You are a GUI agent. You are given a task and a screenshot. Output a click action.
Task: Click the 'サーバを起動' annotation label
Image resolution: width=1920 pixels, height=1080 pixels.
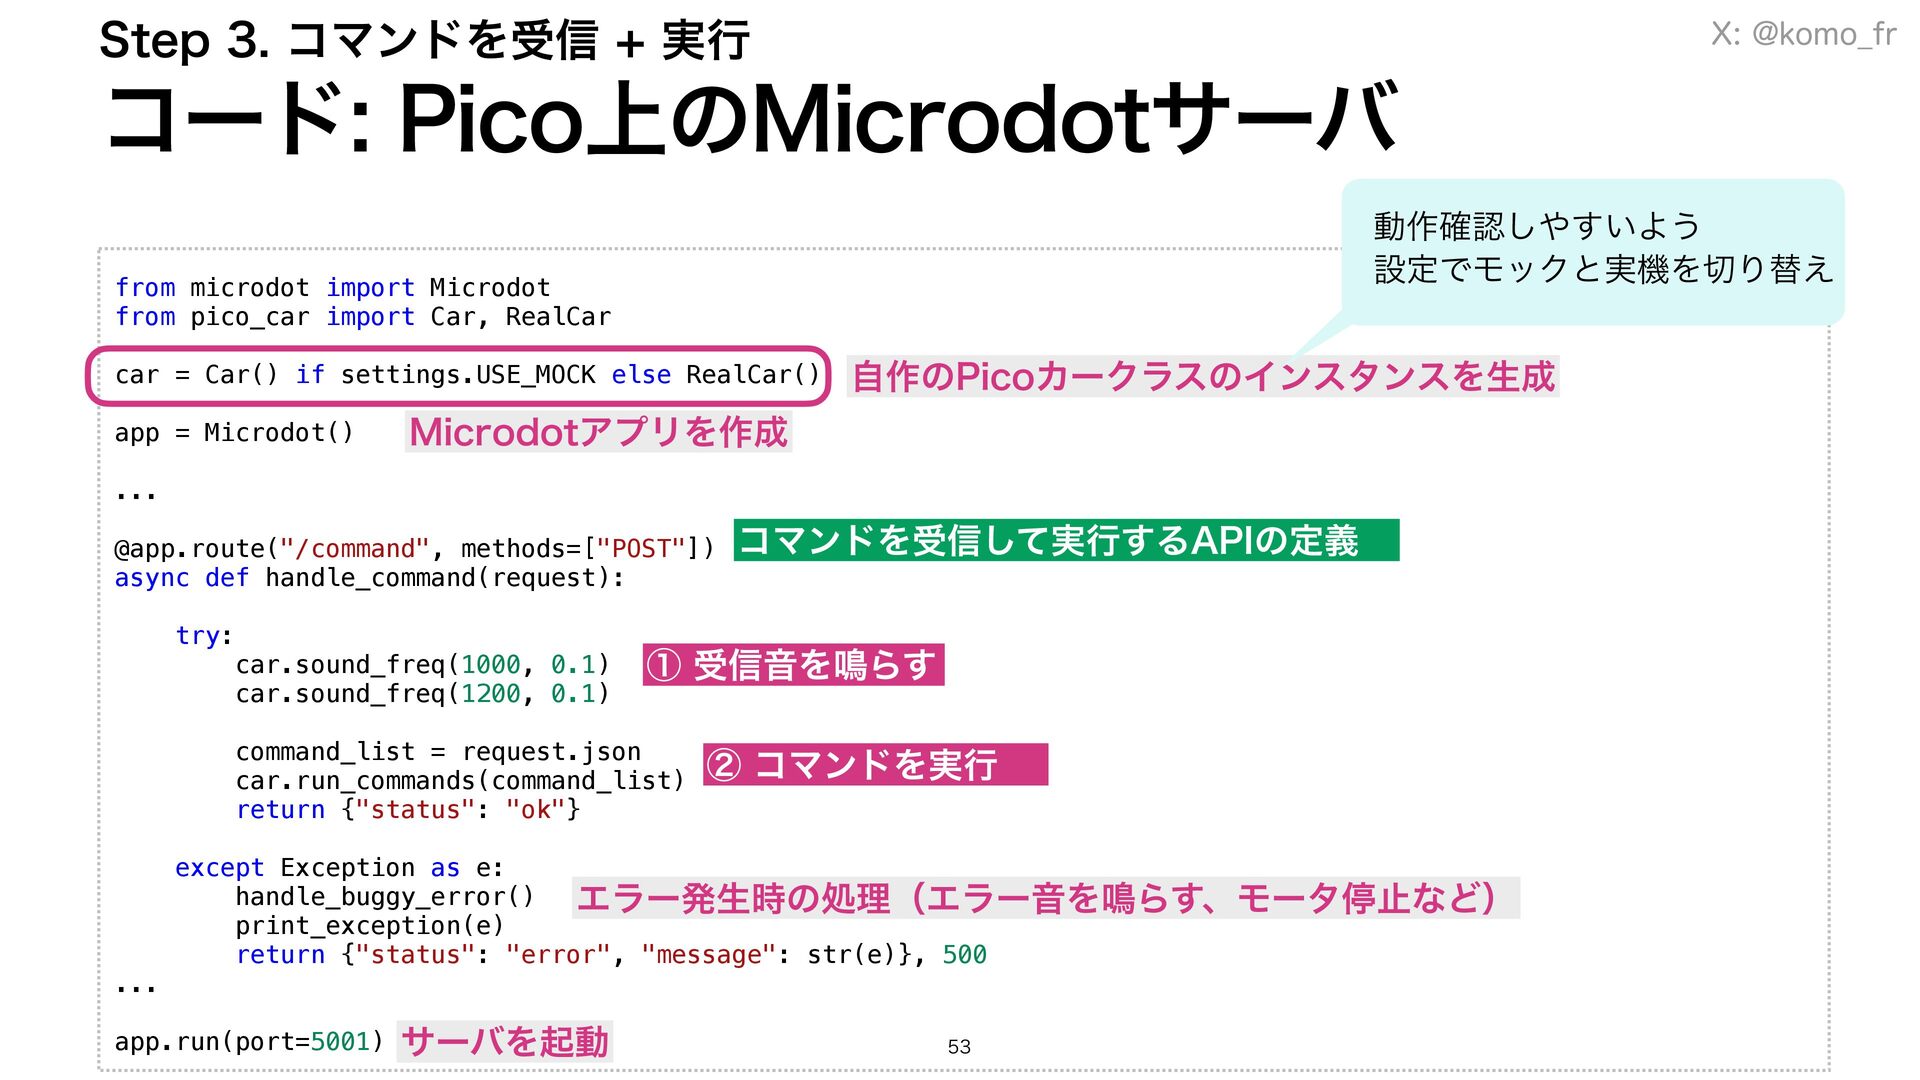click(x=504, y=1042)
